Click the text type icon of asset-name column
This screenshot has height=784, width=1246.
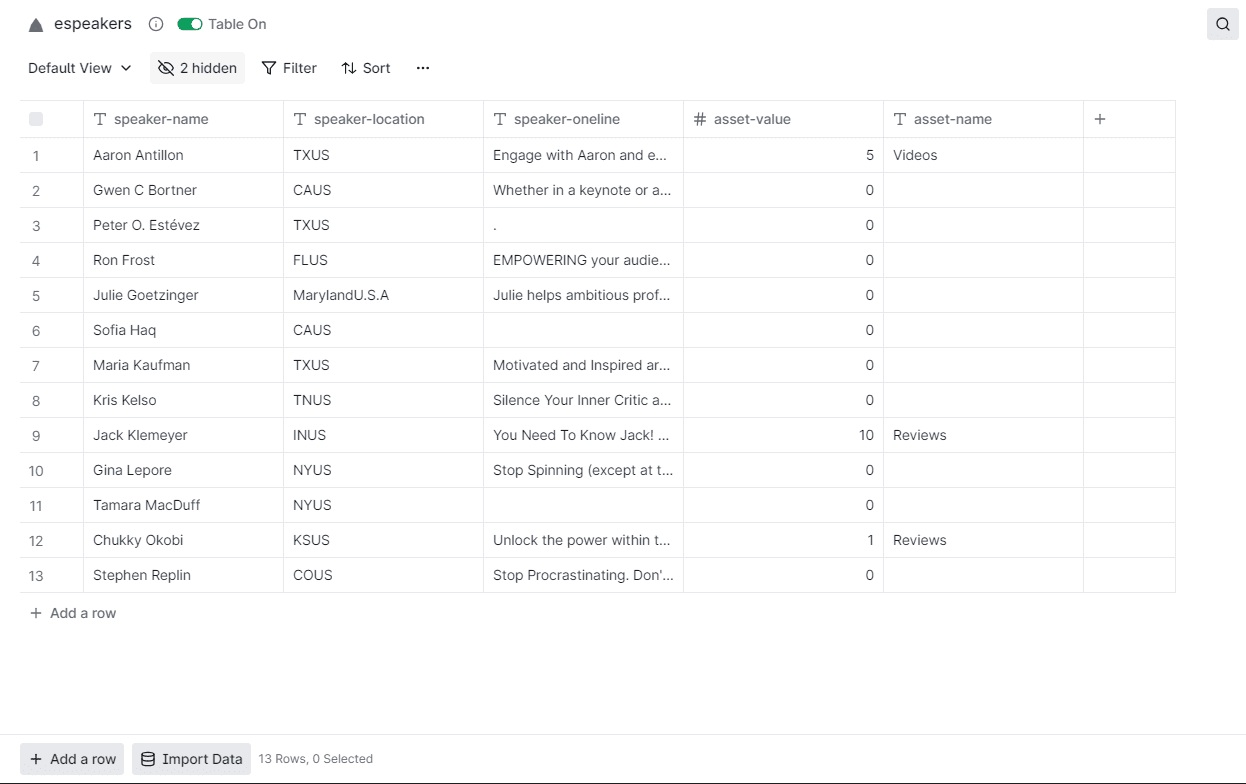900,119
